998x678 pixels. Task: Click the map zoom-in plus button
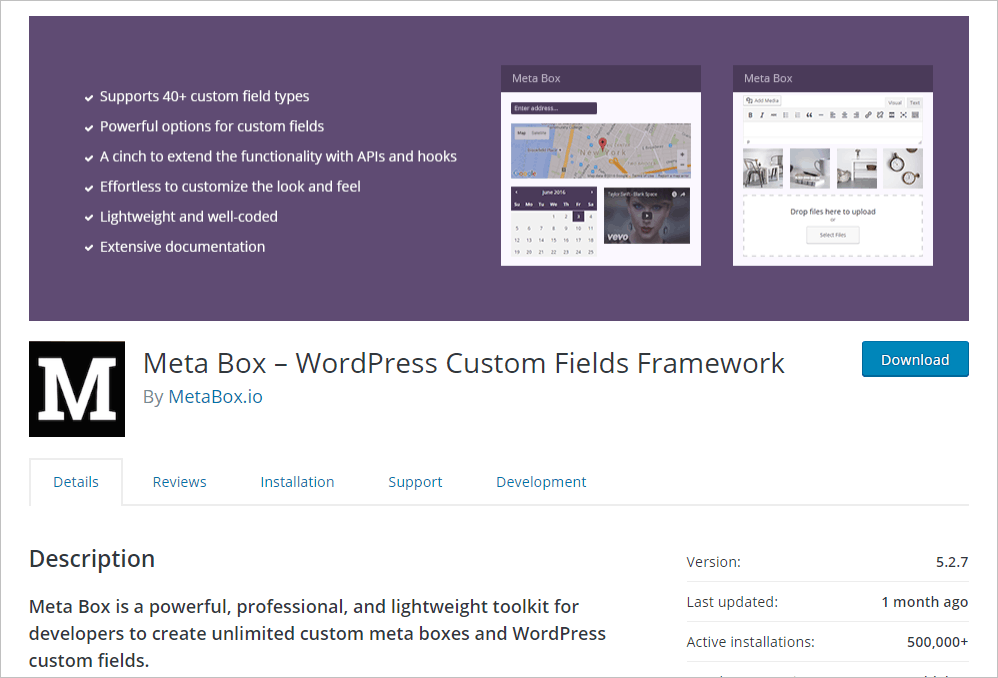(682, 155)
